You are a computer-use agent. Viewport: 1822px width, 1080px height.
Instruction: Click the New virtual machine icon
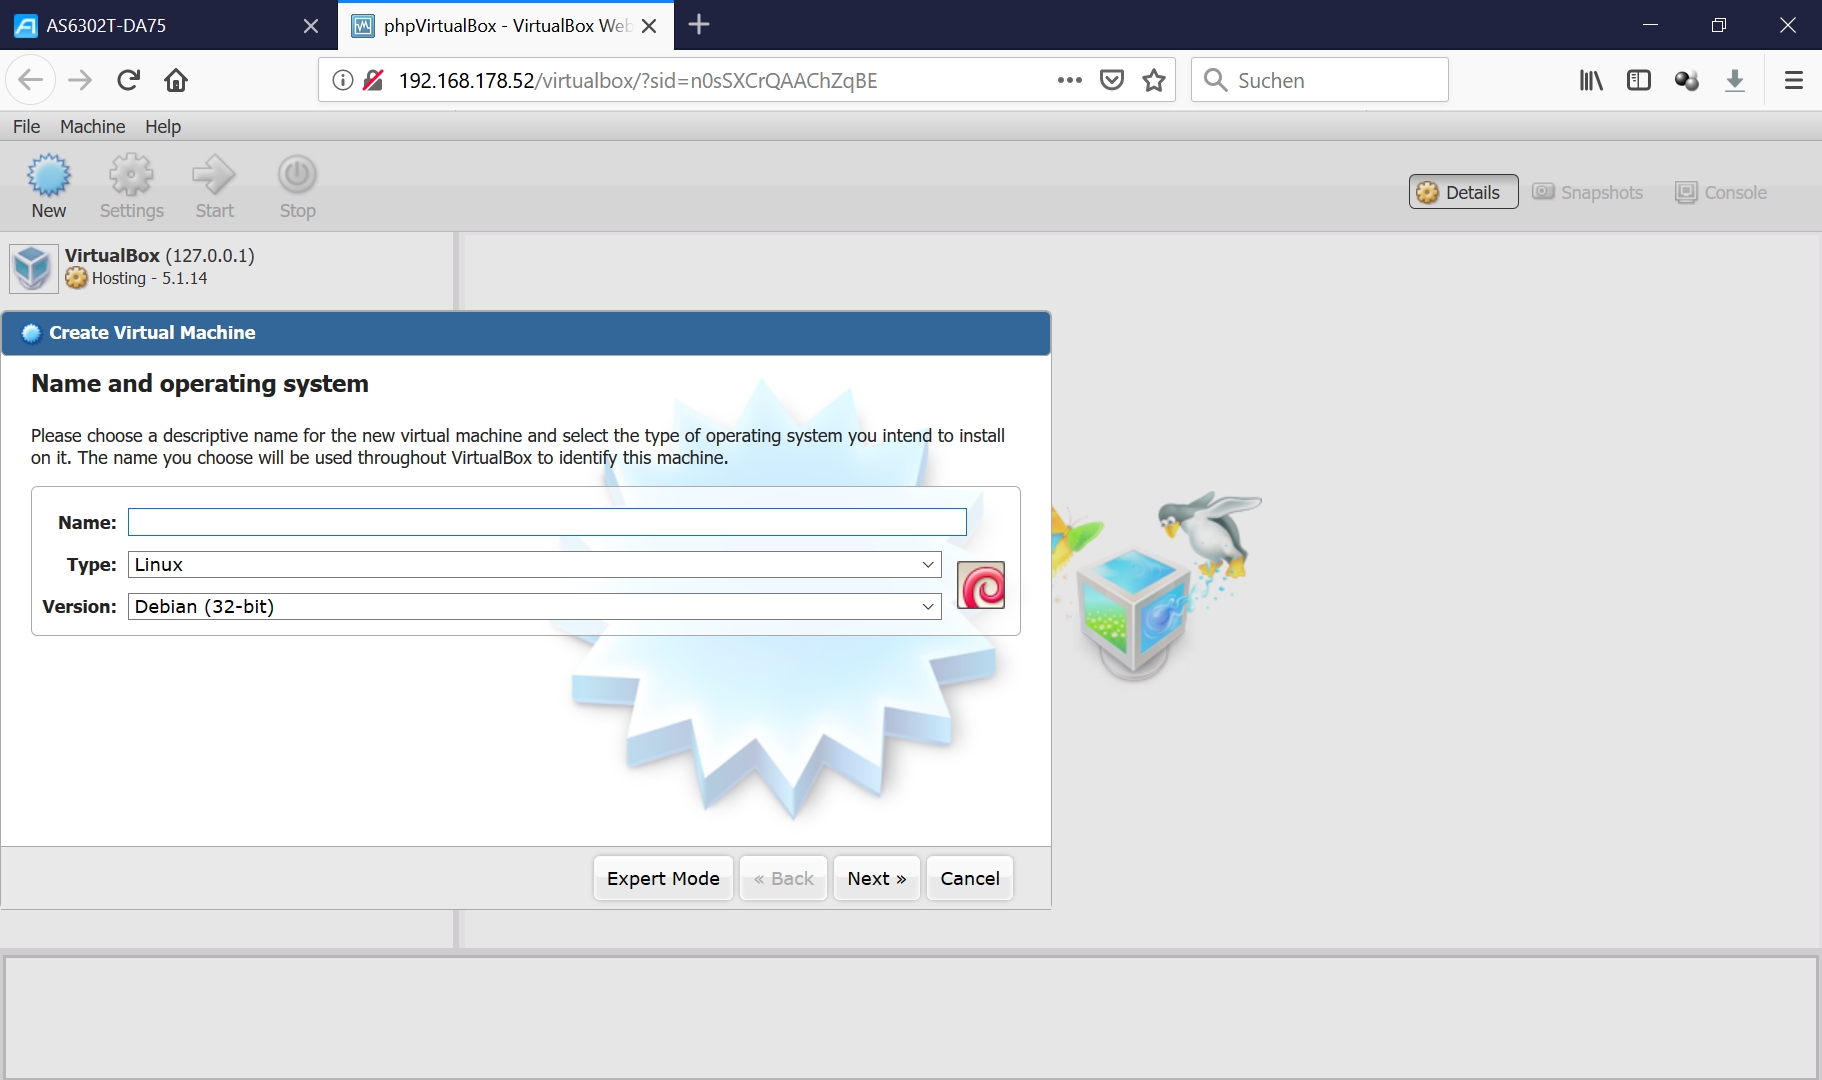click(x=48, y=176)
